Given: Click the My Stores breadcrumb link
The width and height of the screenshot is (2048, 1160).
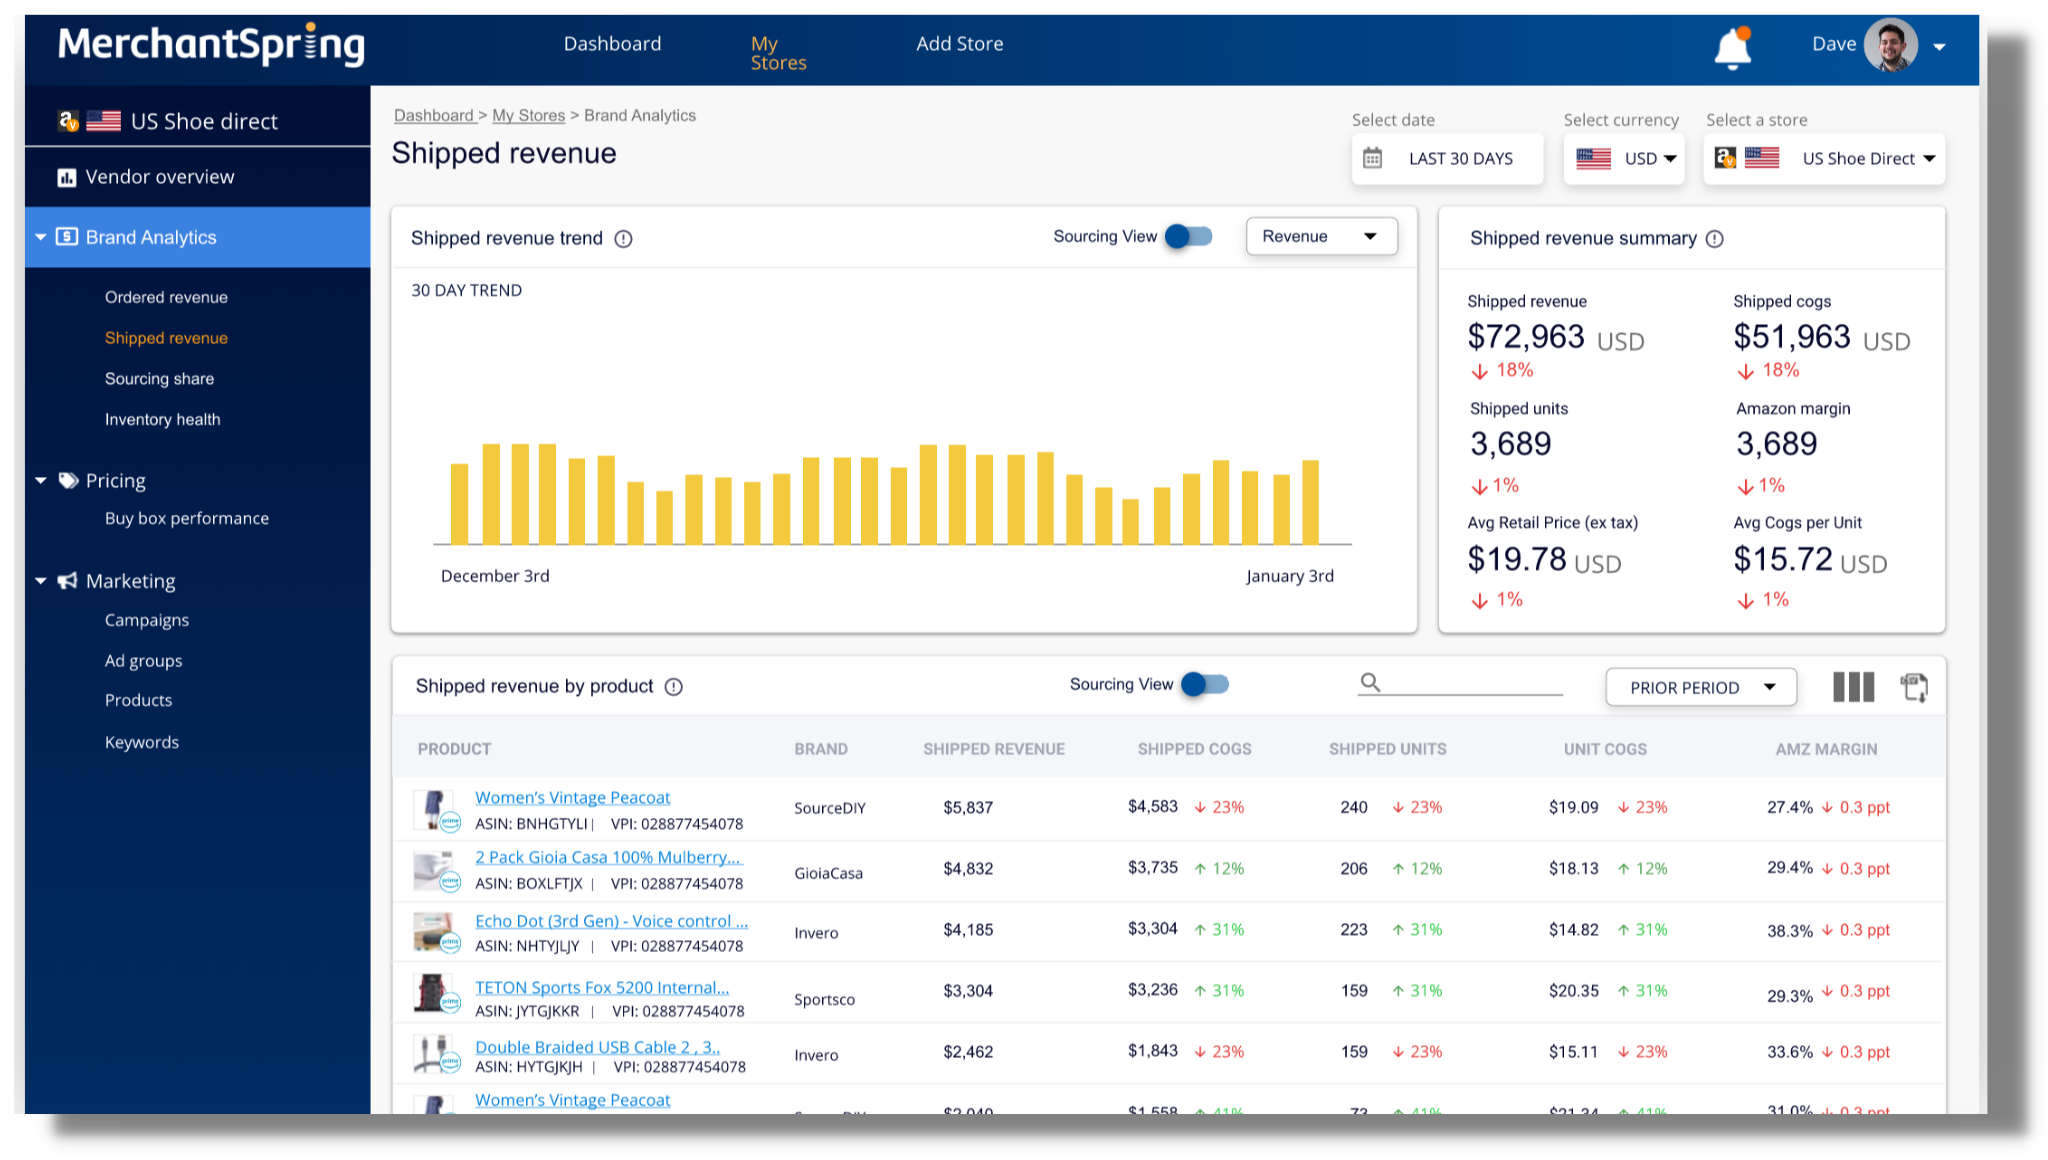Looking at the screenshot, I should [x=528, y=115].
